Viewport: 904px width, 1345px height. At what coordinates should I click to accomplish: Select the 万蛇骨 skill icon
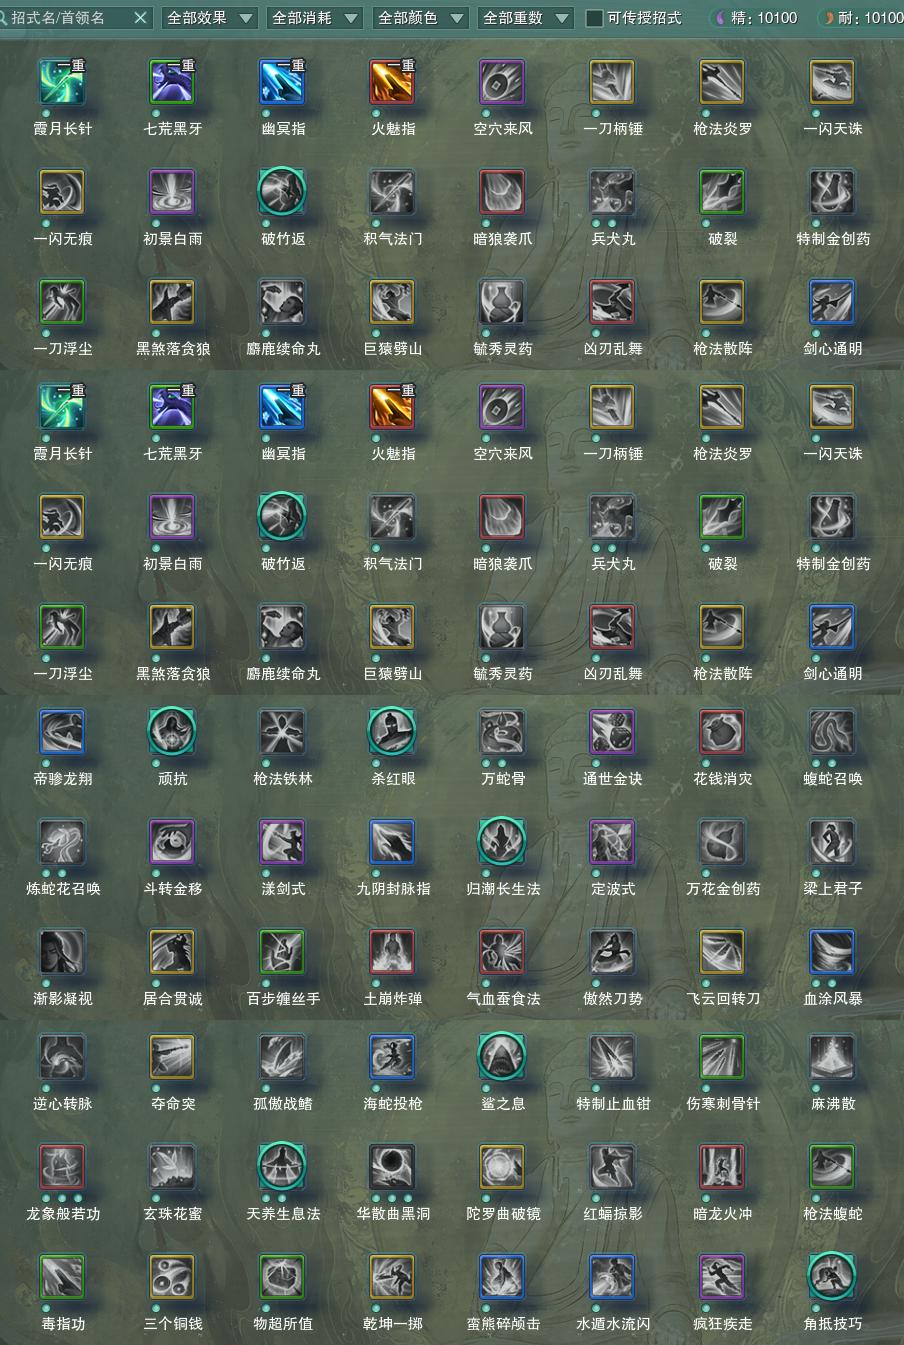tap(503, 732)
